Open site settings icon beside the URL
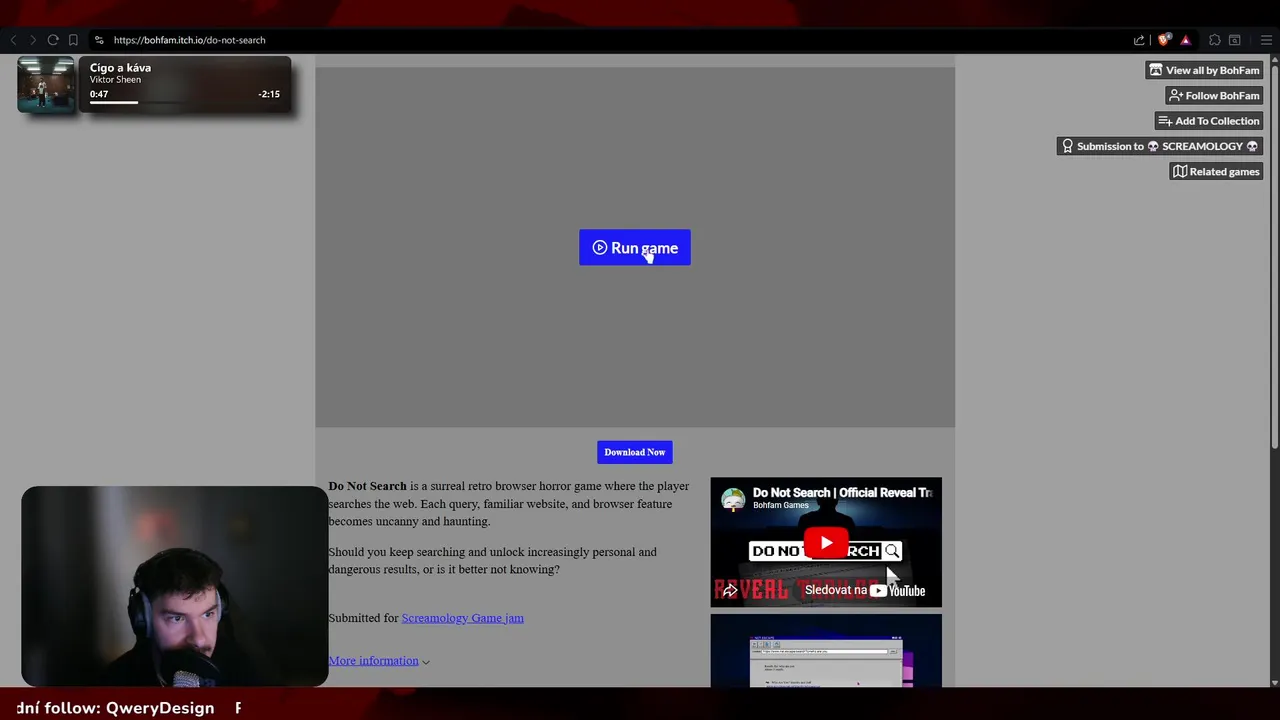This screenshot has width=1280, height=720. 99,40
